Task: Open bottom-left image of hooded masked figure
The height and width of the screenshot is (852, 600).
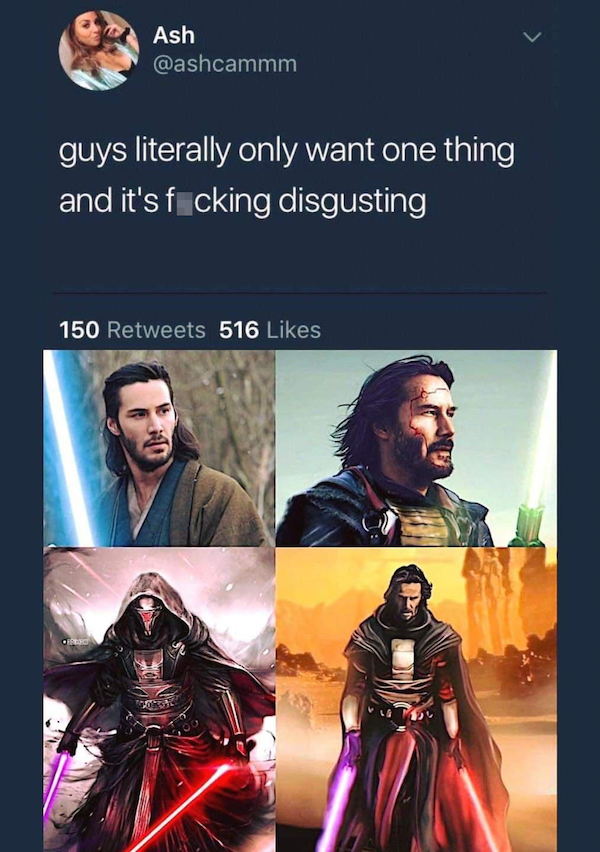Action: 159,700
